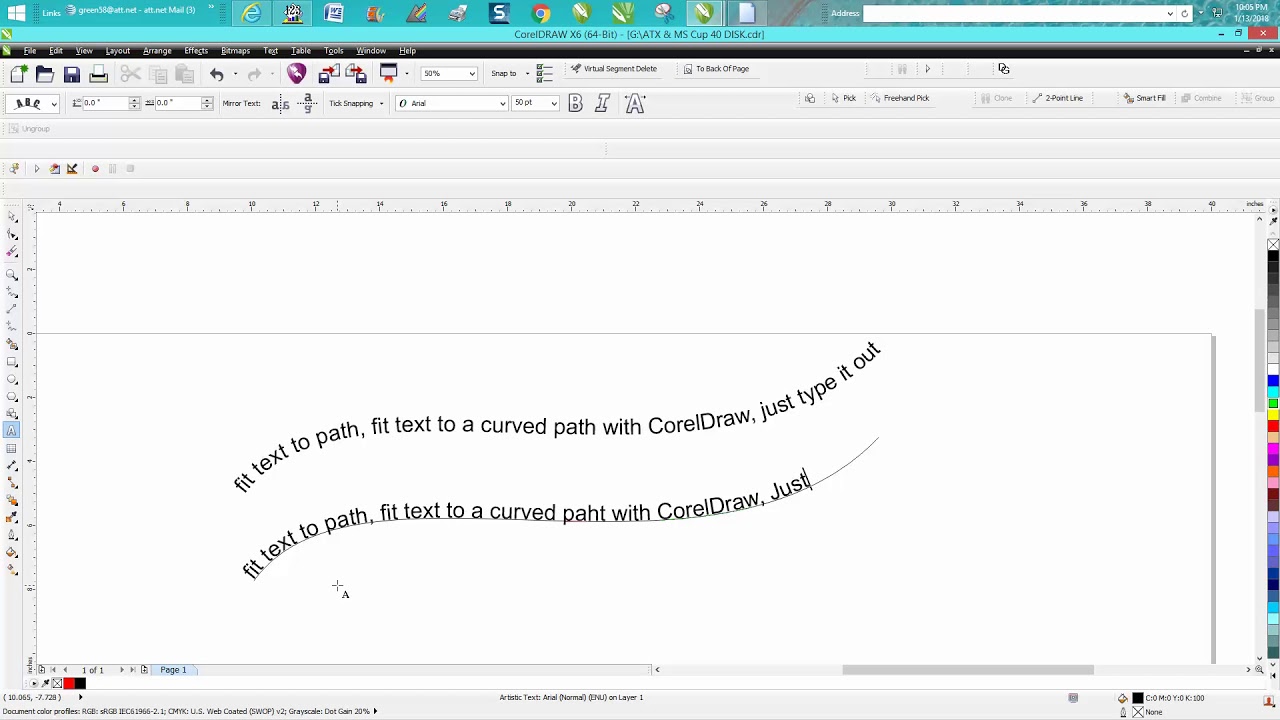The height and width of the screenshot is (720, 1280).
Task: Open the Arial font list dropdown
Action: (x=502, y=103)
